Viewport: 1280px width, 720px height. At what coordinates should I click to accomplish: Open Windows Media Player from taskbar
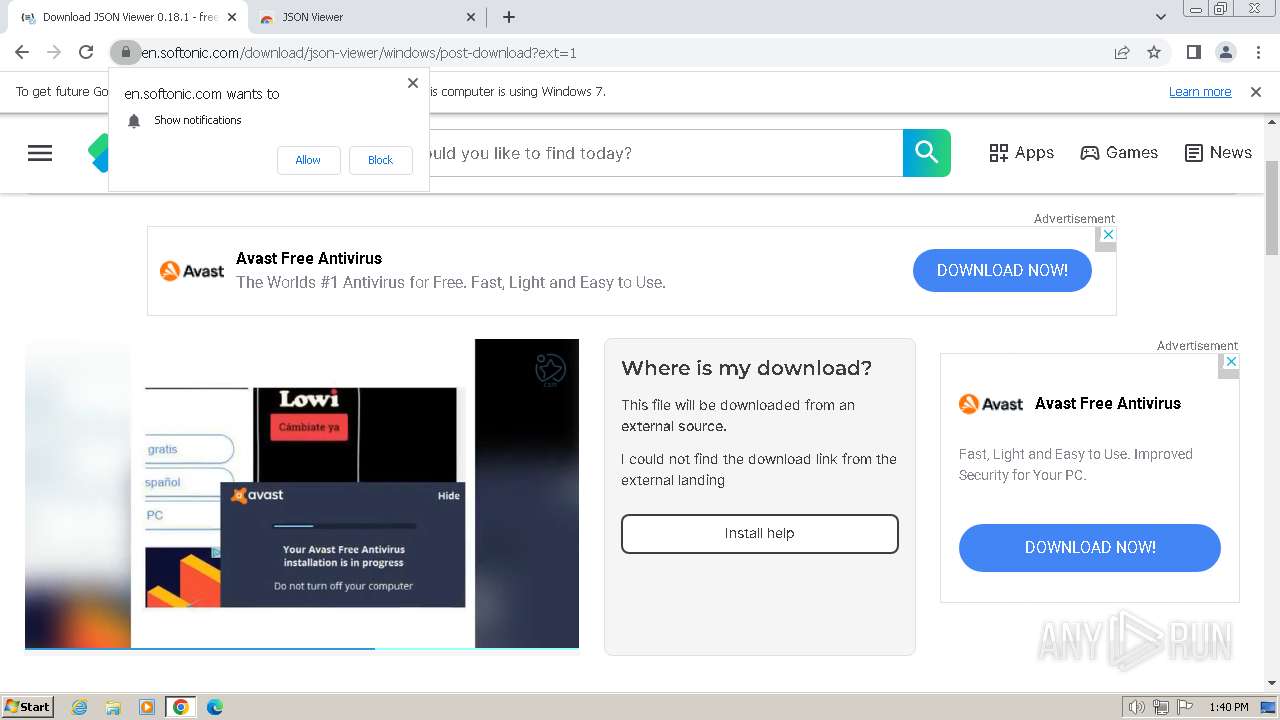tap(147, 707)
